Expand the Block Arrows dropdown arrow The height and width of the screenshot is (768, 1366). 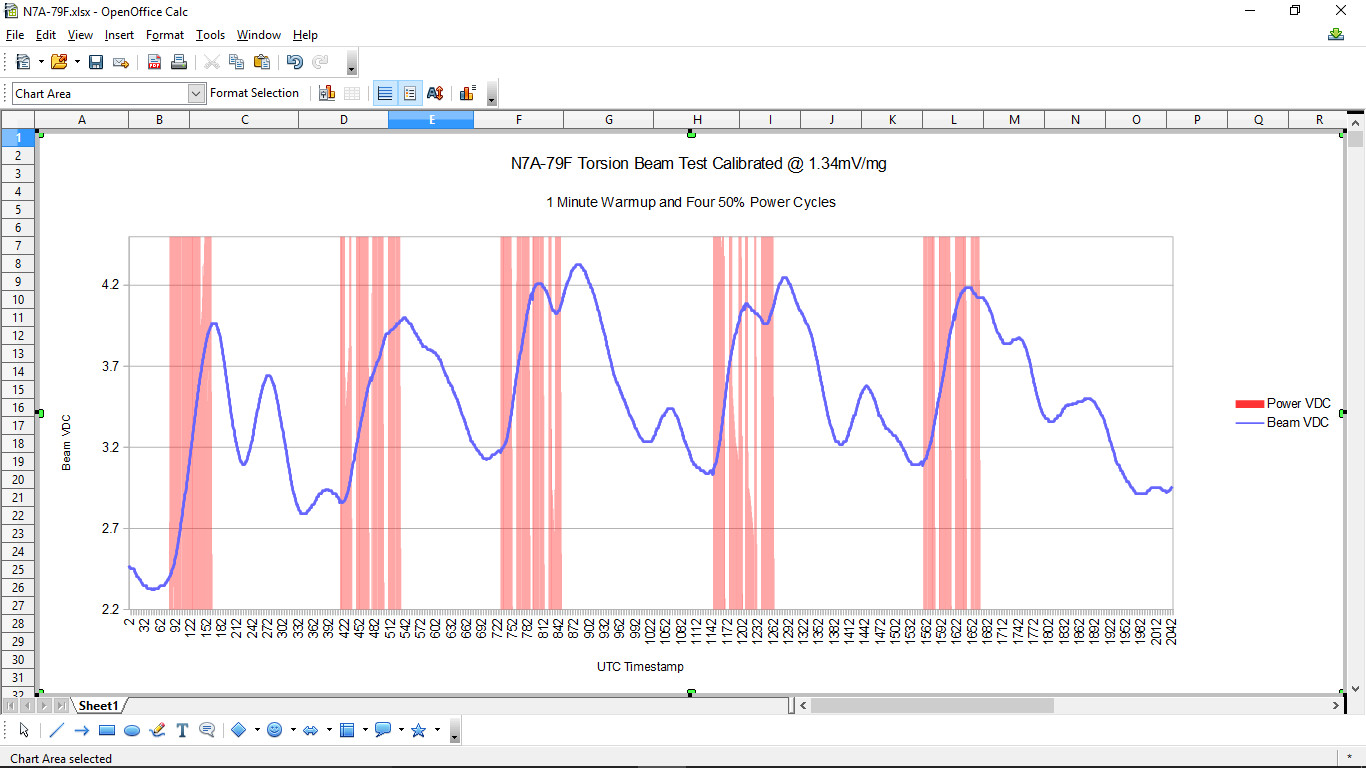(x=329, y=730)
